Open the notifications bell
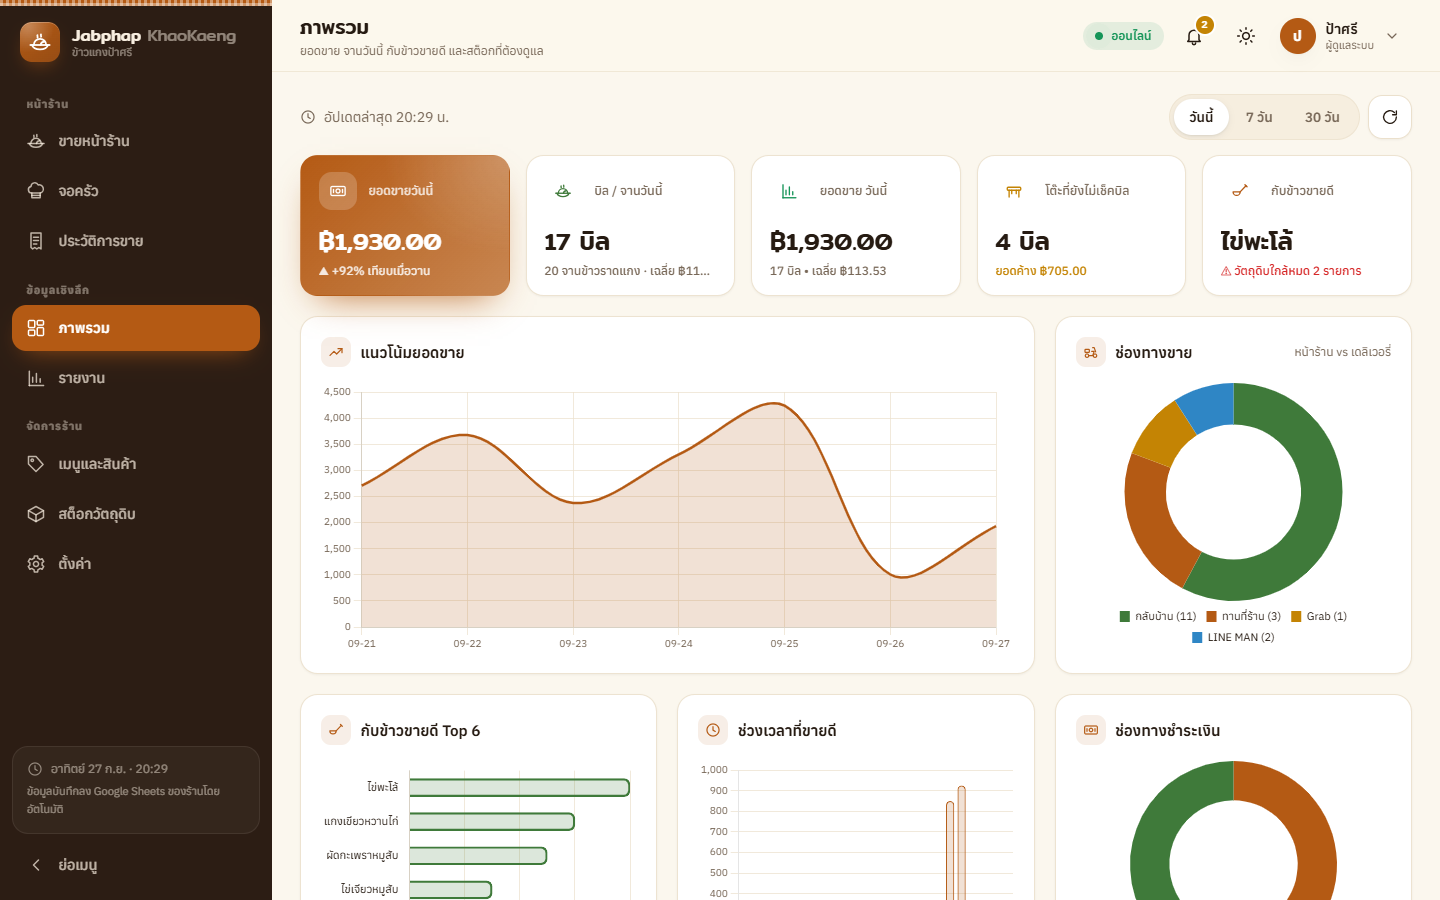Viewport: 1440px width, 900px height. [x=1194, y=36]
